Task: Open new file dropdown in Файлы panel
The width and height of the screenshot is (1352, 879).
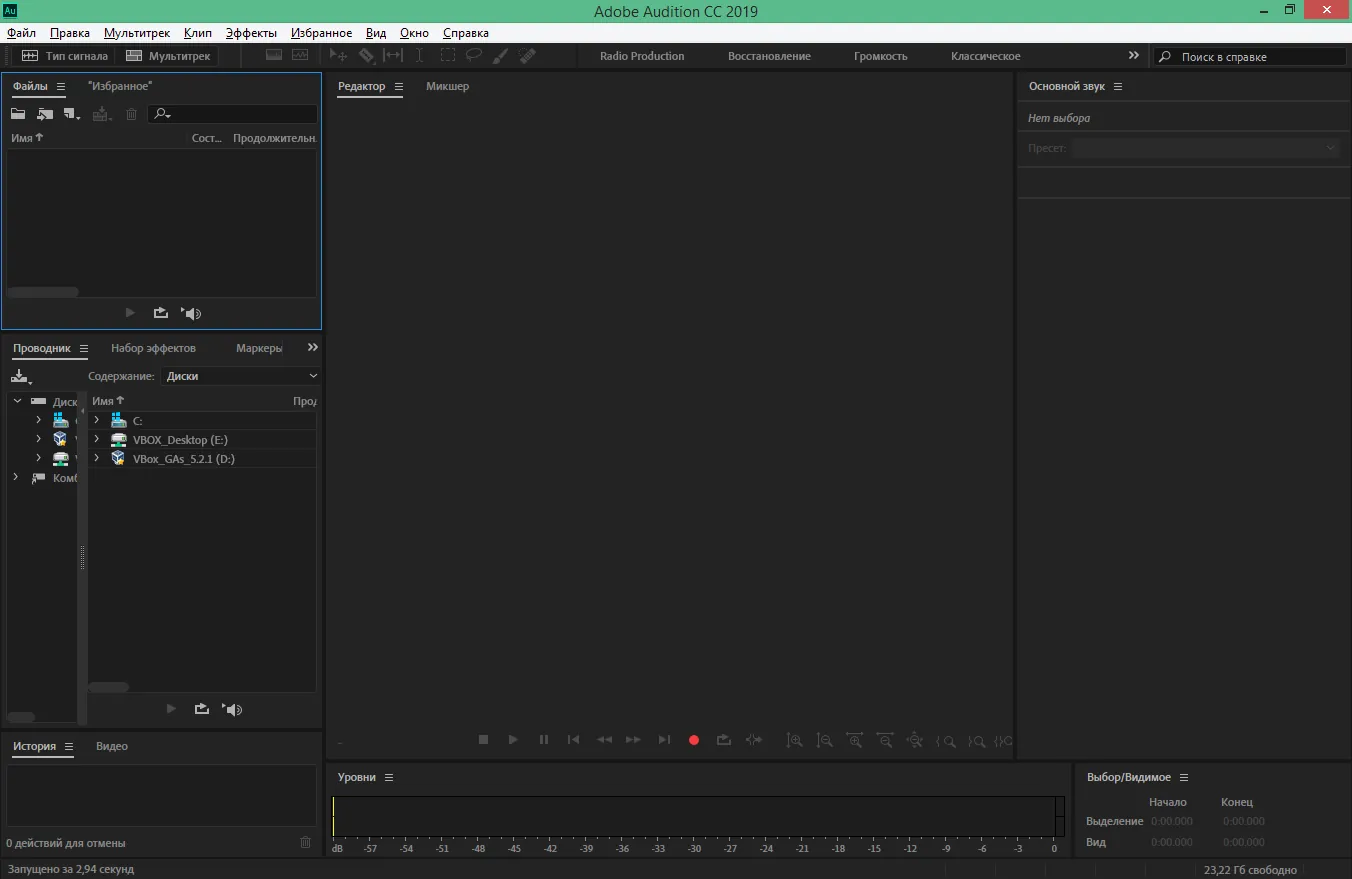Action: point(72,114)
